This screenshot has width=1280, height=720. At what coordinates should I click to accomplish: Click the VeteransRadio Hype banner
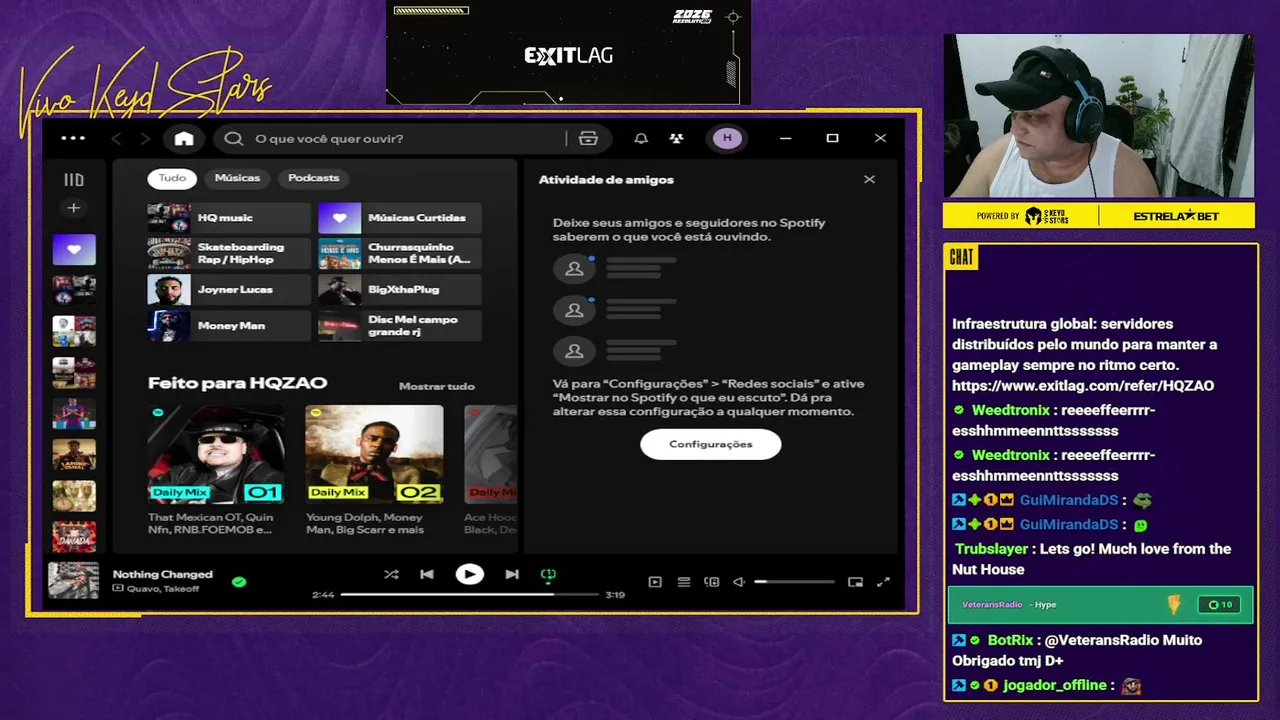coord(1100,604)
